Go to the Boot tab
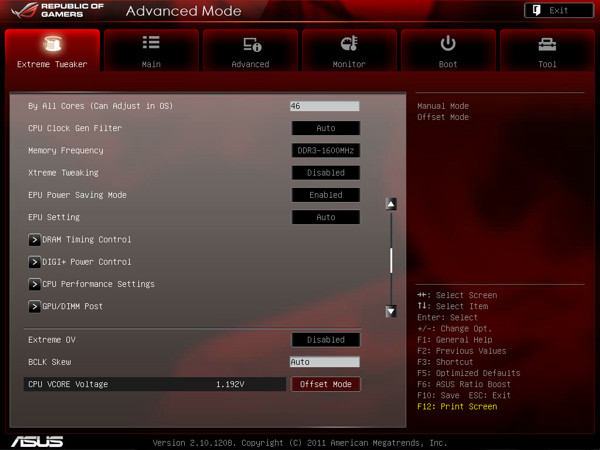600x450 pixels. click(448, 50)
